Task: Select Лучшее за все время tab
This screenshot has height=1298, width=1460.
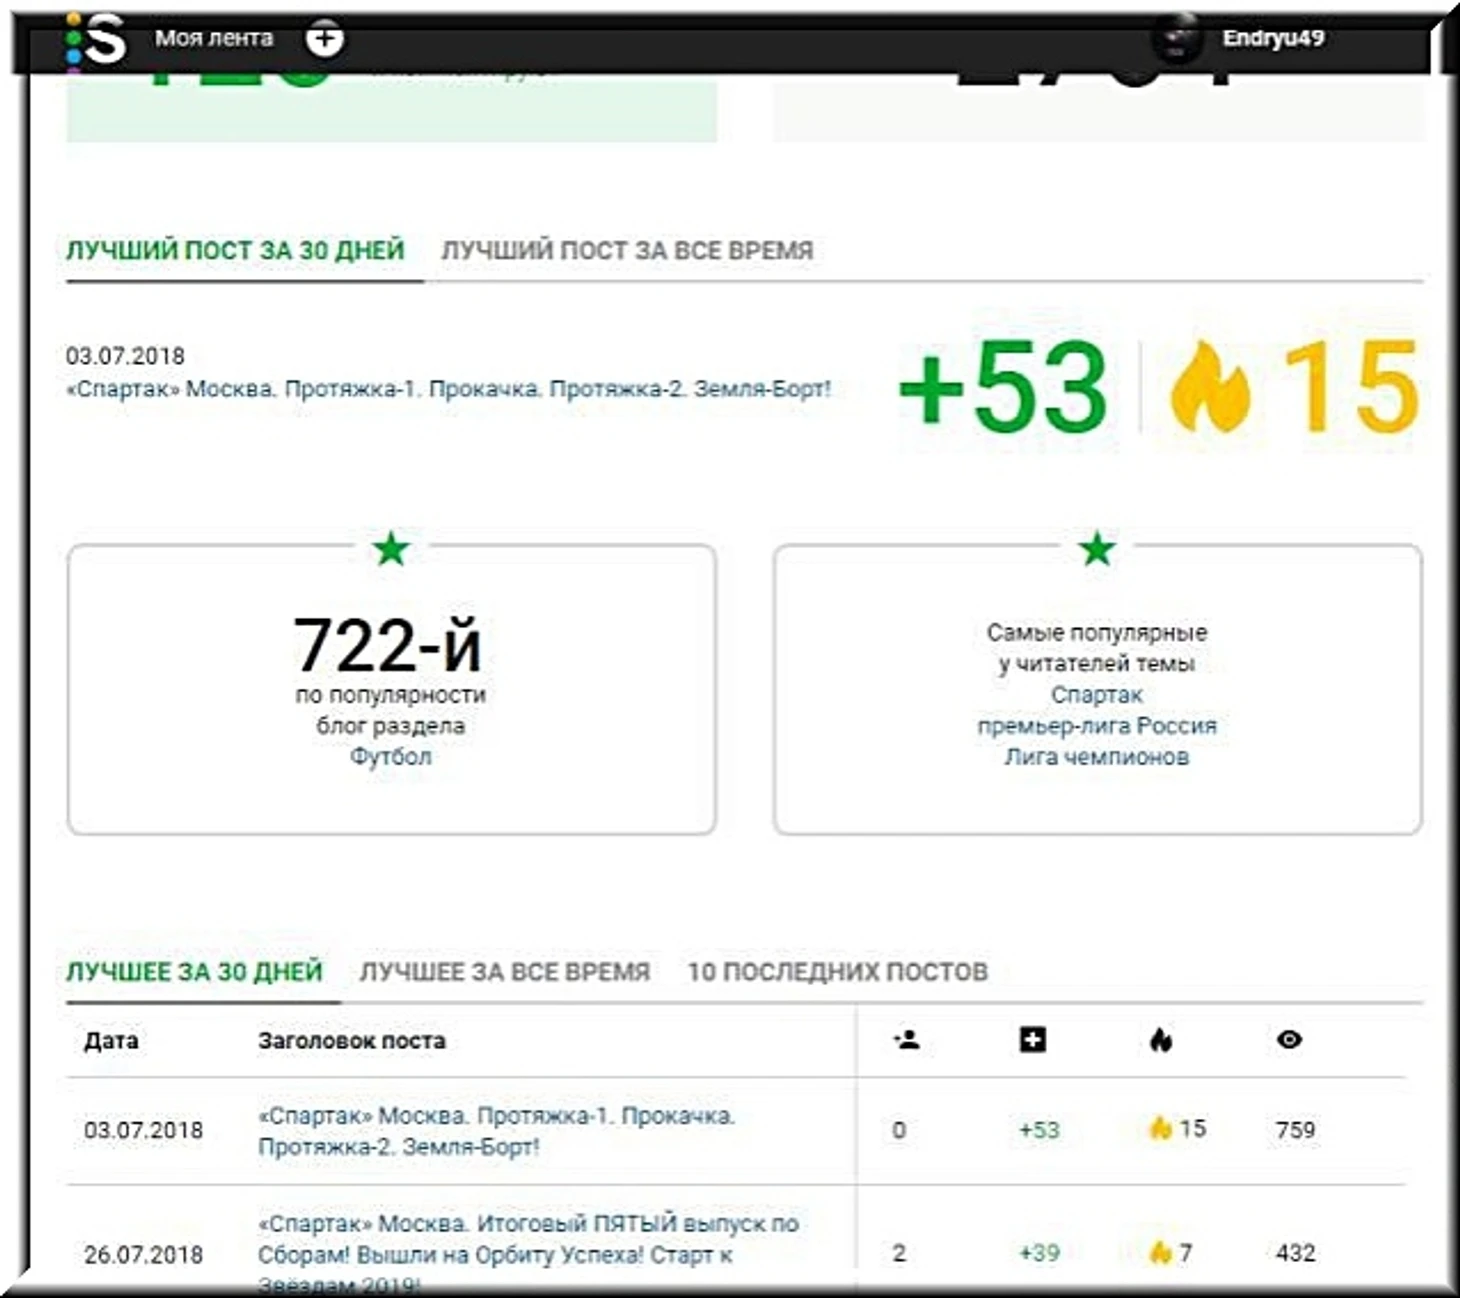Action: click(x=504, y=971)
